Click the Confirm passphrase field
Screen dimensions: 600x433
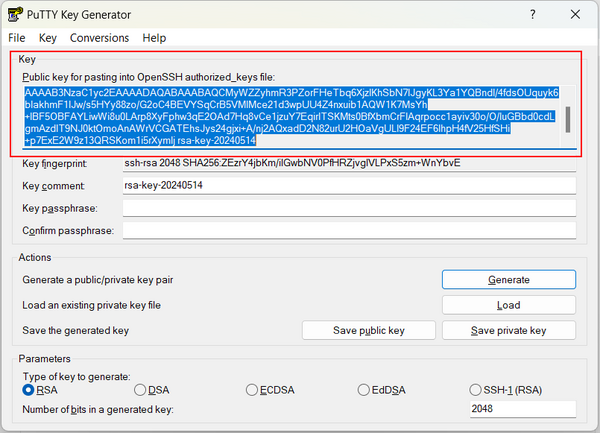pyautogui.click(x=349, y=231)
